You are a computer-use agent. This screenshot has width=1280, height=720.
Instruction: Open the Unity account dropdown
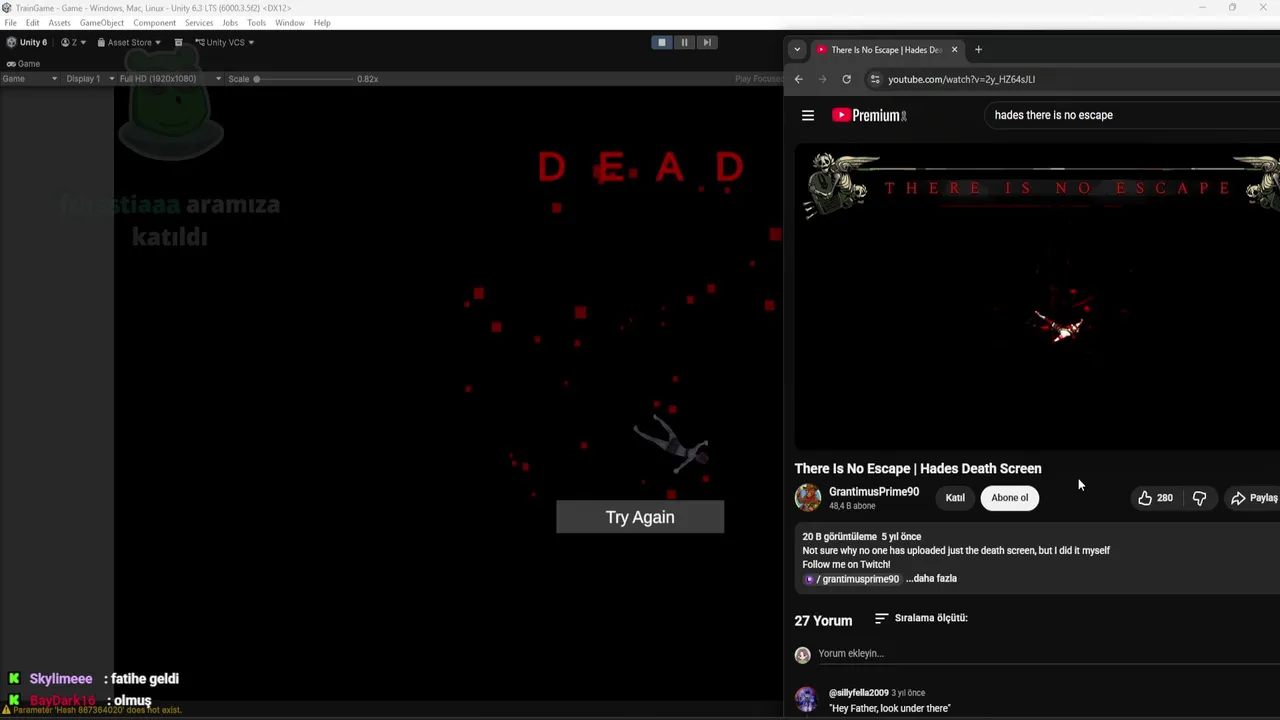click(73, 42)
